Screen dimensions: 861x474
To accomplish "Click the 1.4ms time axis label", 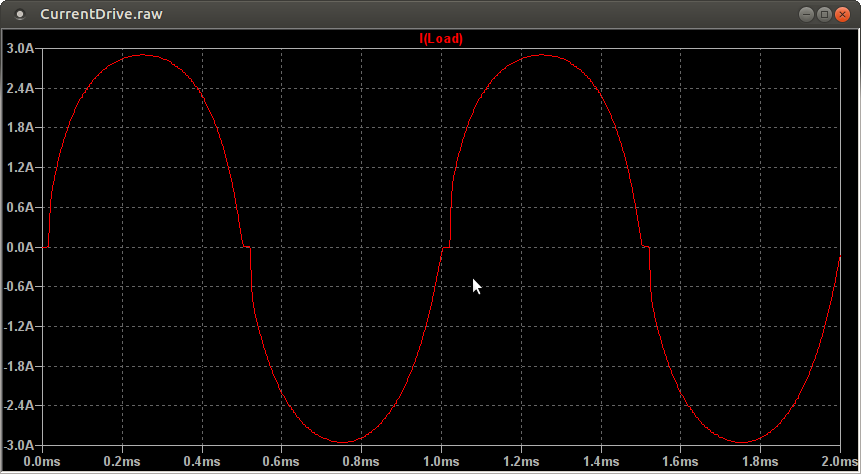I will [x=601, y=459].
